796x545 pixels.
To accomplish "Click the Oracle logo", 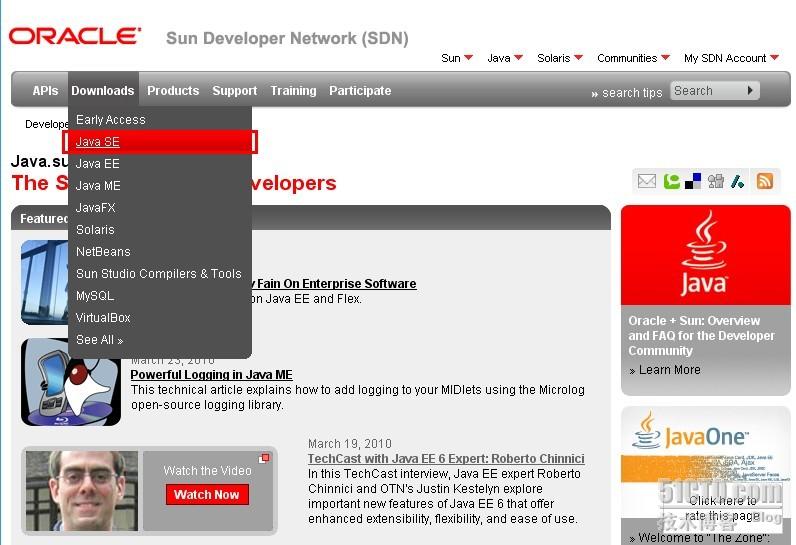I will [75, 36].
